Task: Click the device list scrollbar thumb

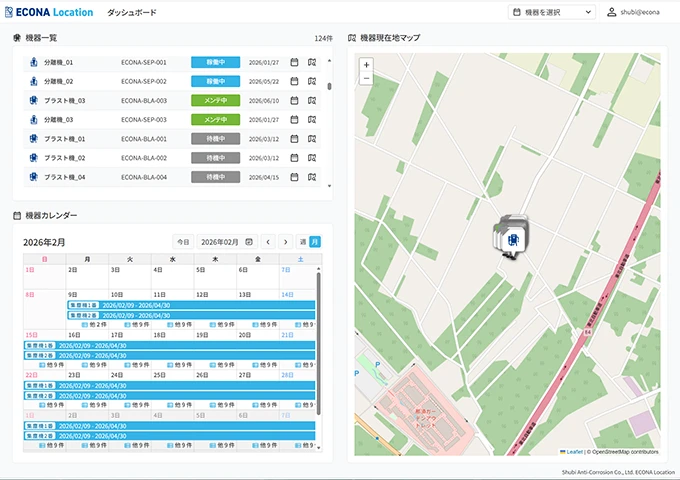Action: pyautogui.click(x=330, y=86)
